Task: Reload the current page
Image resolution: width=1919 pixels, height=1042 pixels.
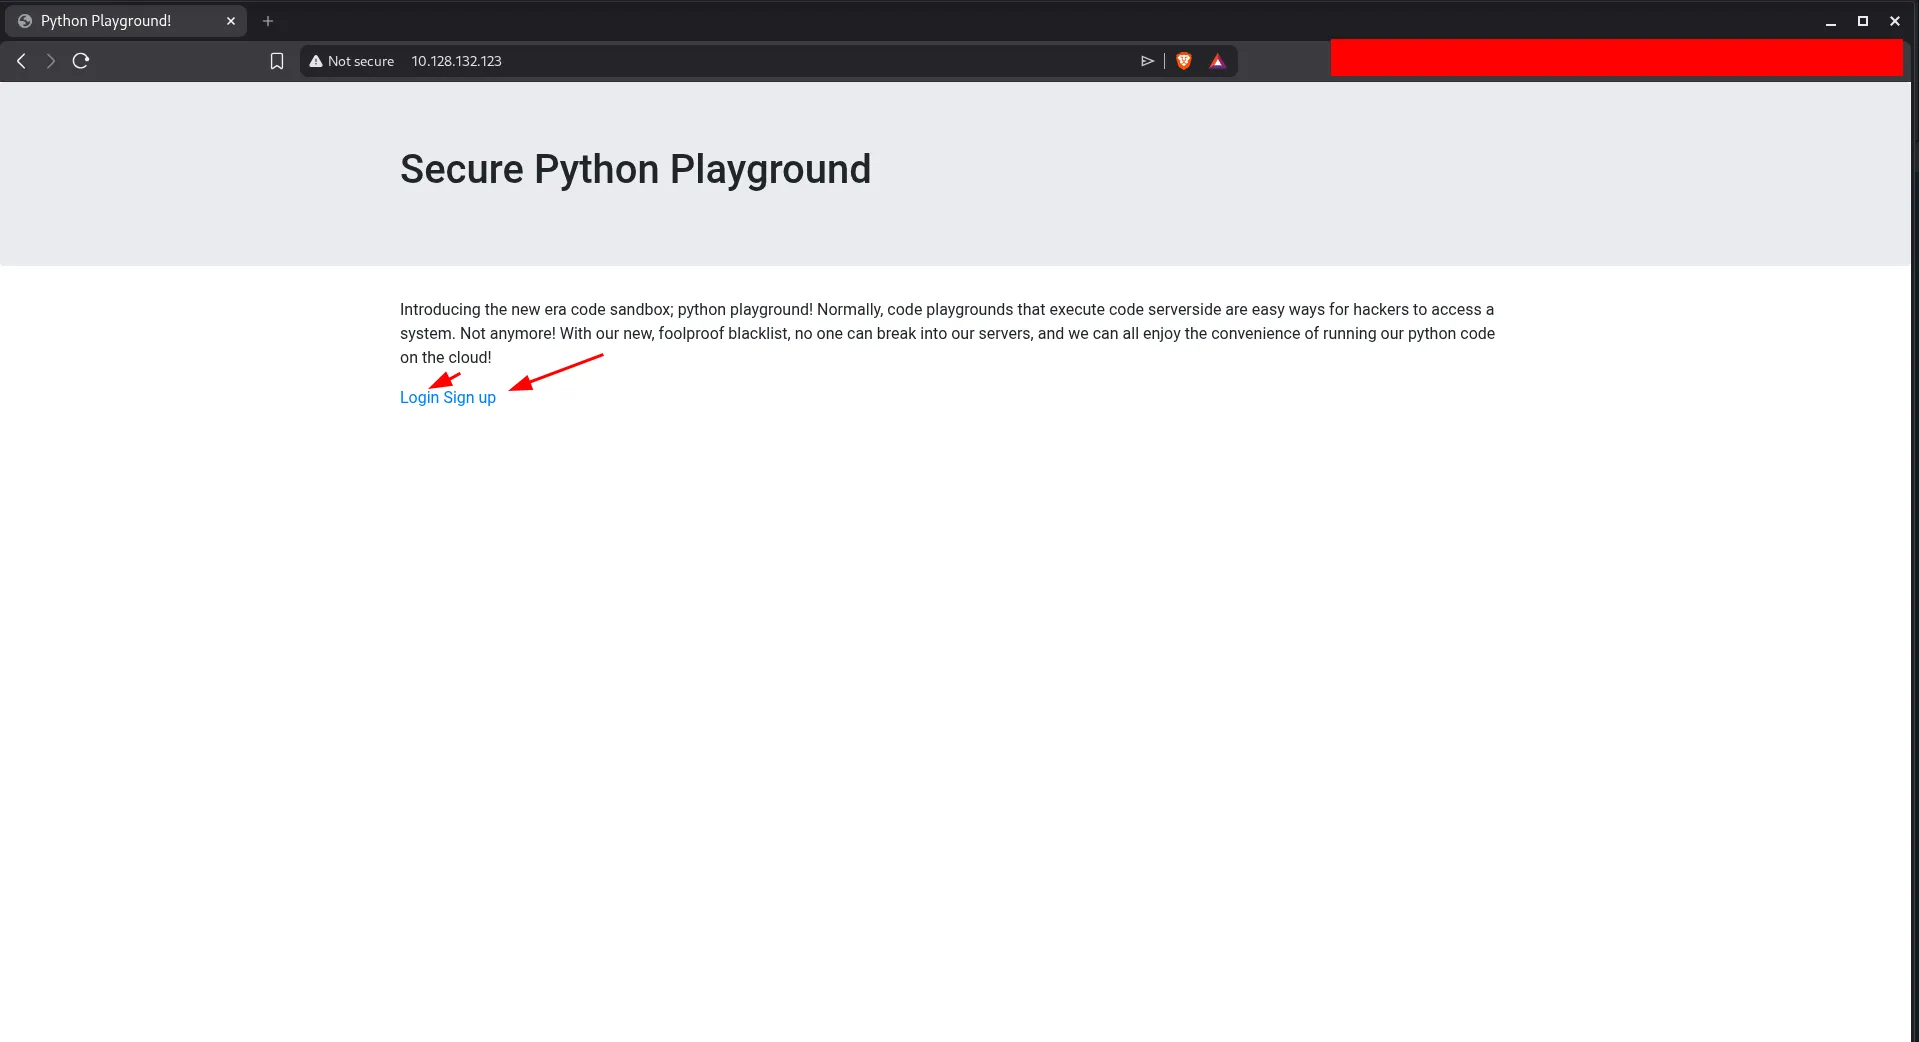Action: [x=81, y=61]
